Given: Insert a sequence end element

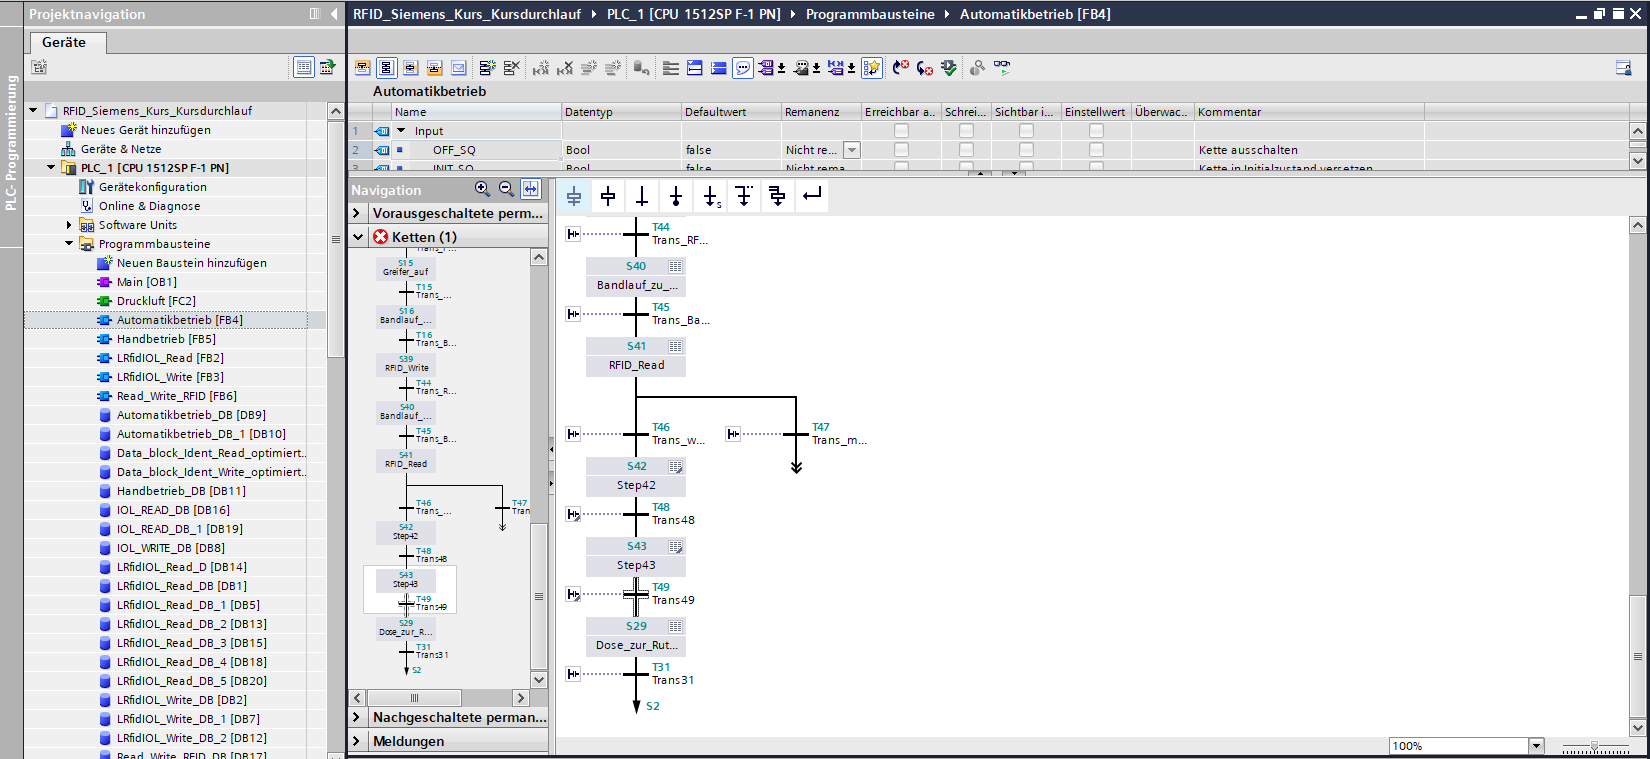Looking at the screenshot, I should click(x=676, y=196).
